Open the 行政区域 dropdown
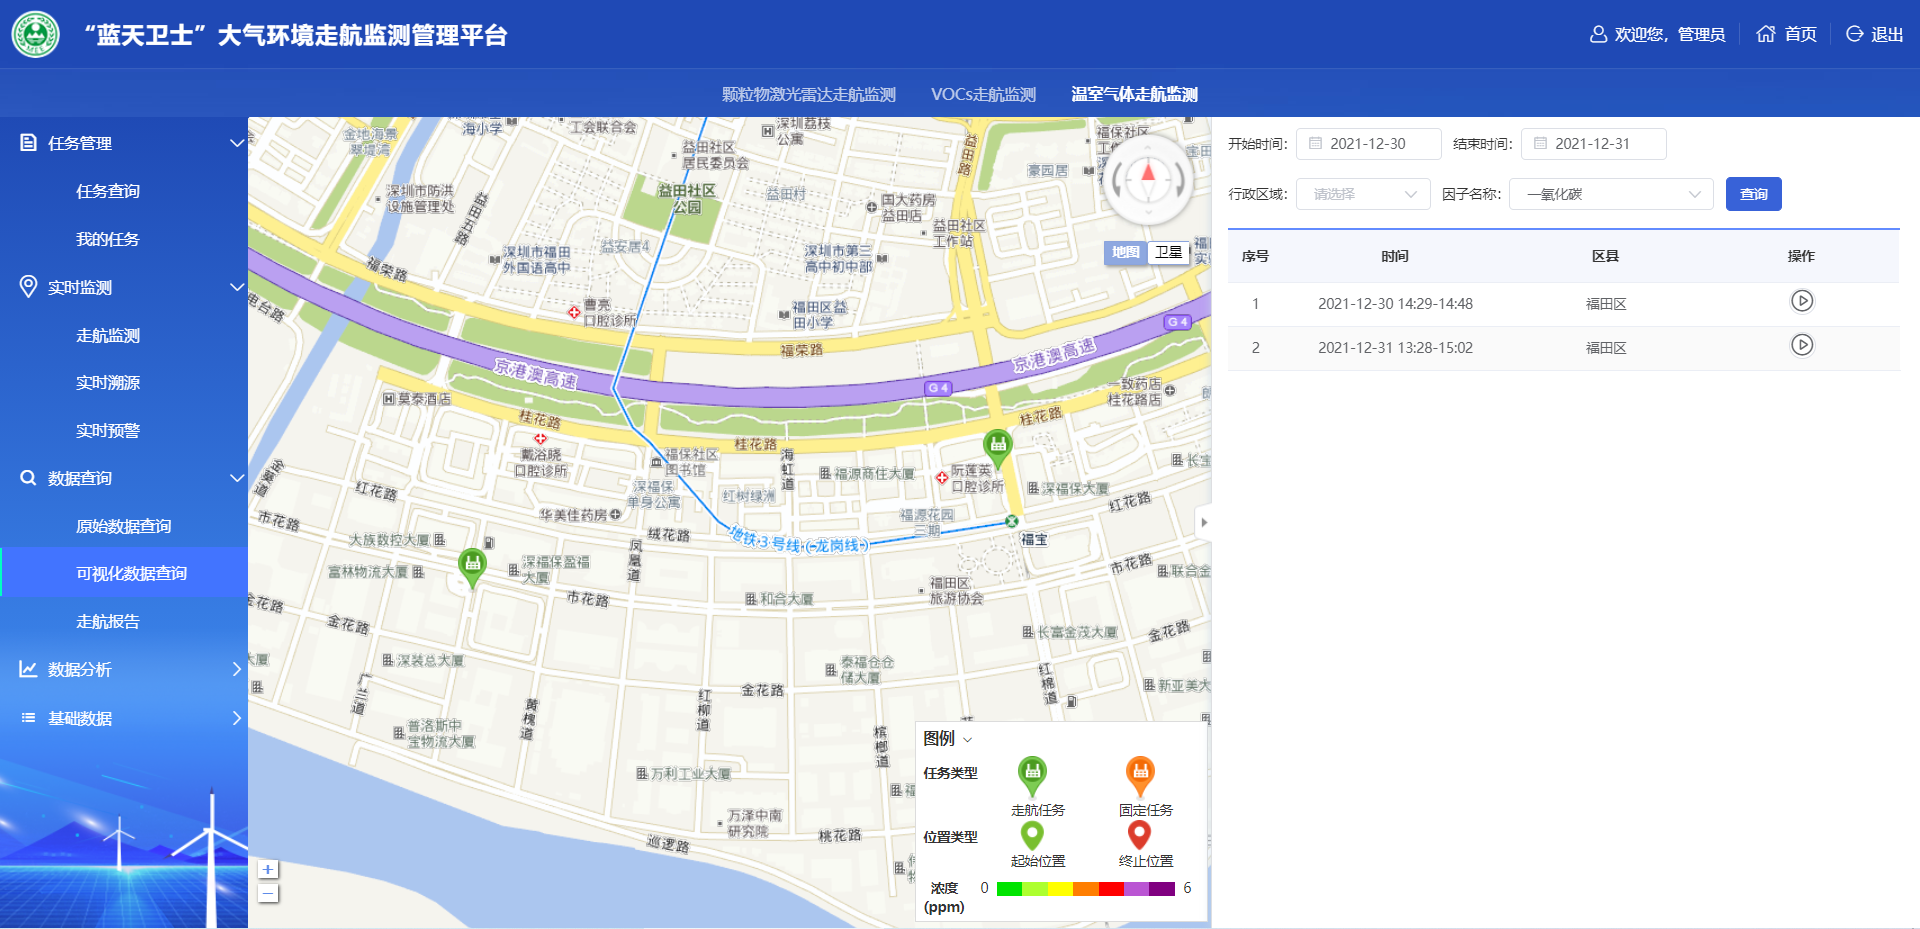Screen dimensions: 1920x929 1363,194
